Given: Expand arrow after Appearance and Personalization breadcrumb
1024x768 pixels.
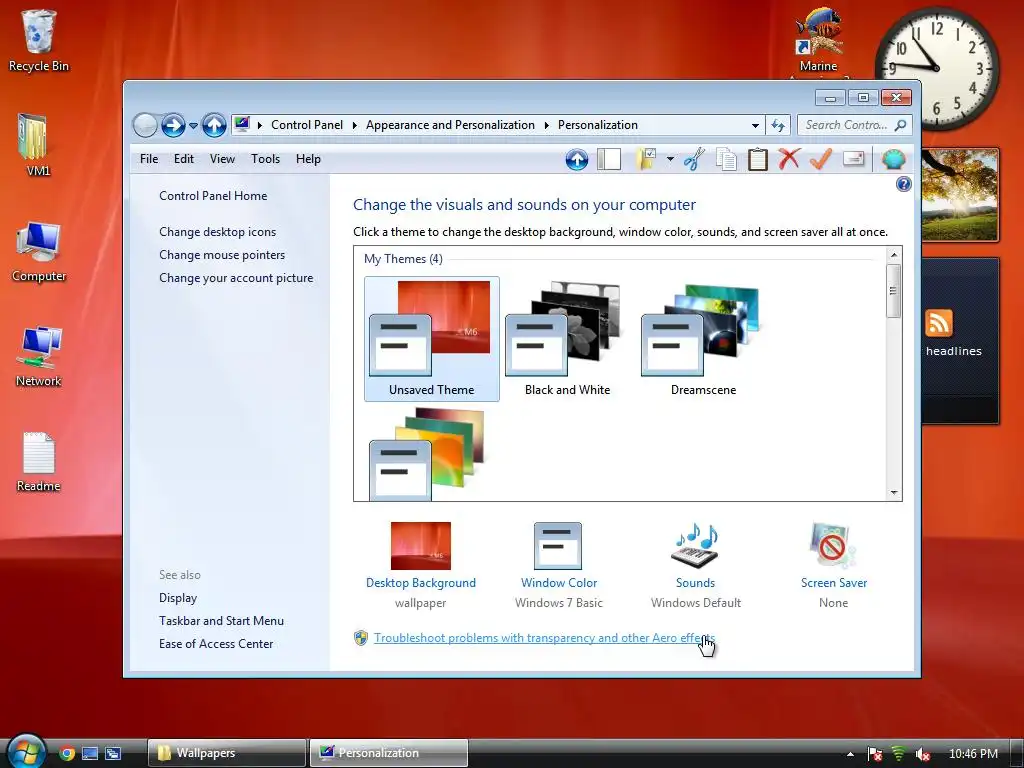Looking at the screenshot, I should point(547,125).
